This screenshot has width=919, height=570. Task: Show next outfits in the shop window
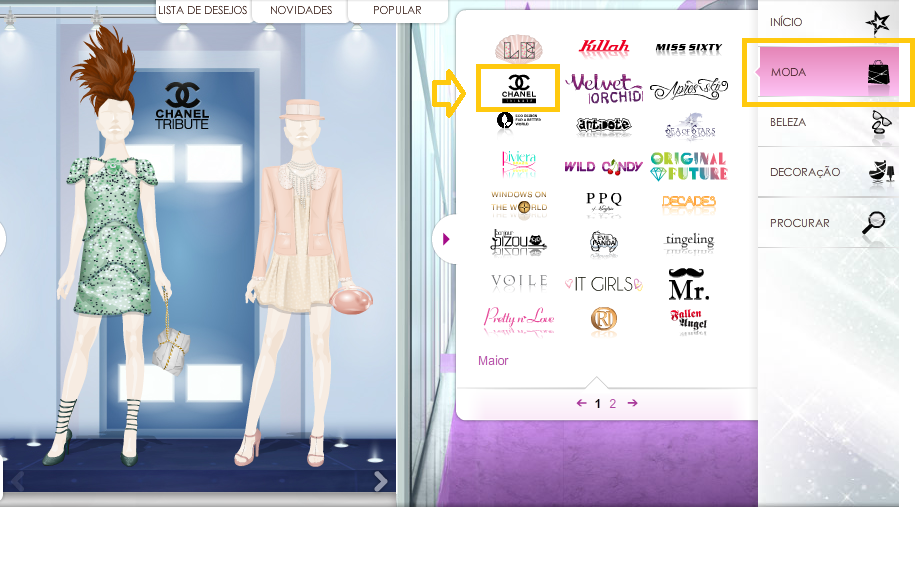[x=381, y=481]
